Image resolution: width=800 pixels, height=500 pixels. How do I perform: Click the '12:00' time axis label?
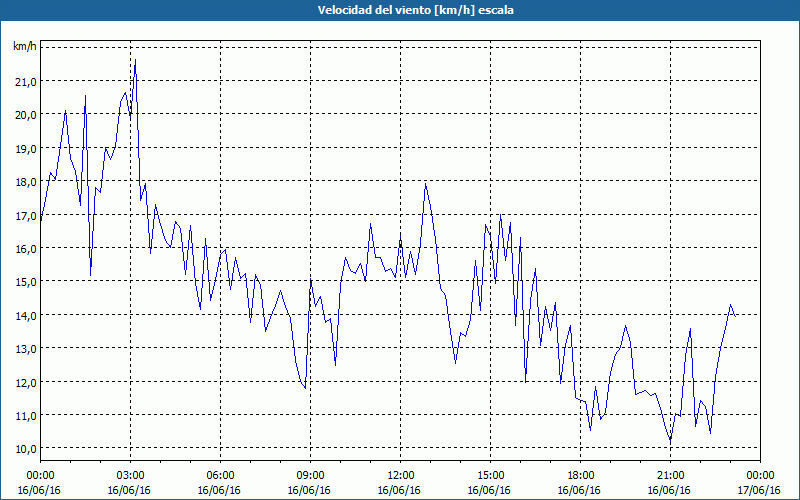(401, 476)
